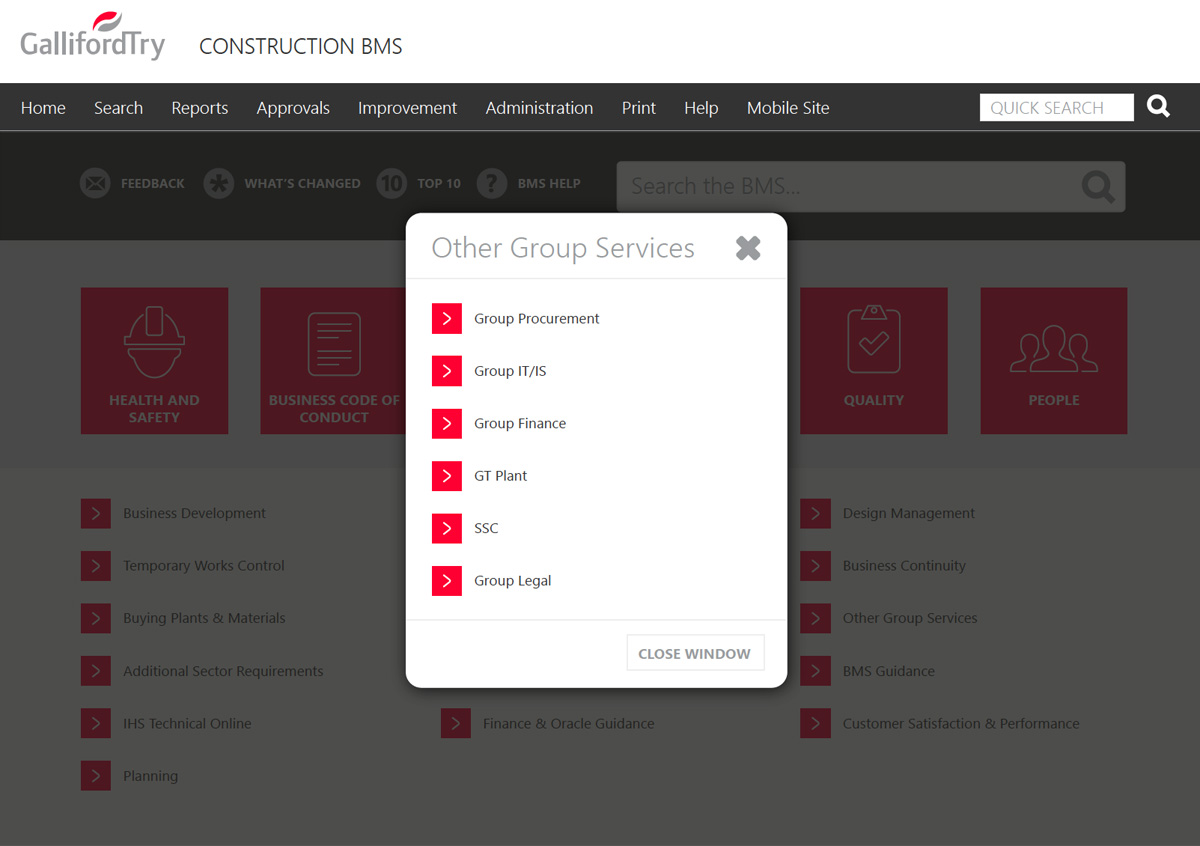The height and width of the screenshot is (846, 1200).
Task: Open the SSC link
Action: pyautogui.click(x=486, y=528)
